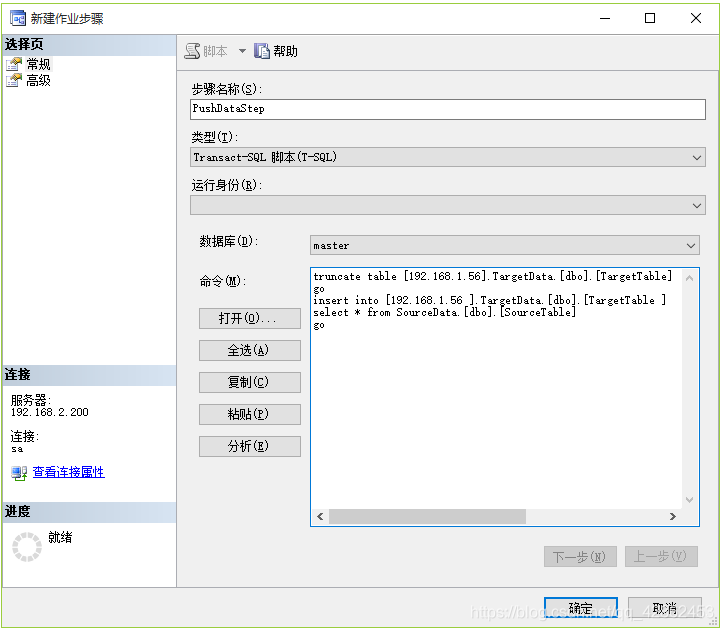Click the 帮助 toolbar label
The width and height of the screenshot is (724, 631).
point(285,51)
